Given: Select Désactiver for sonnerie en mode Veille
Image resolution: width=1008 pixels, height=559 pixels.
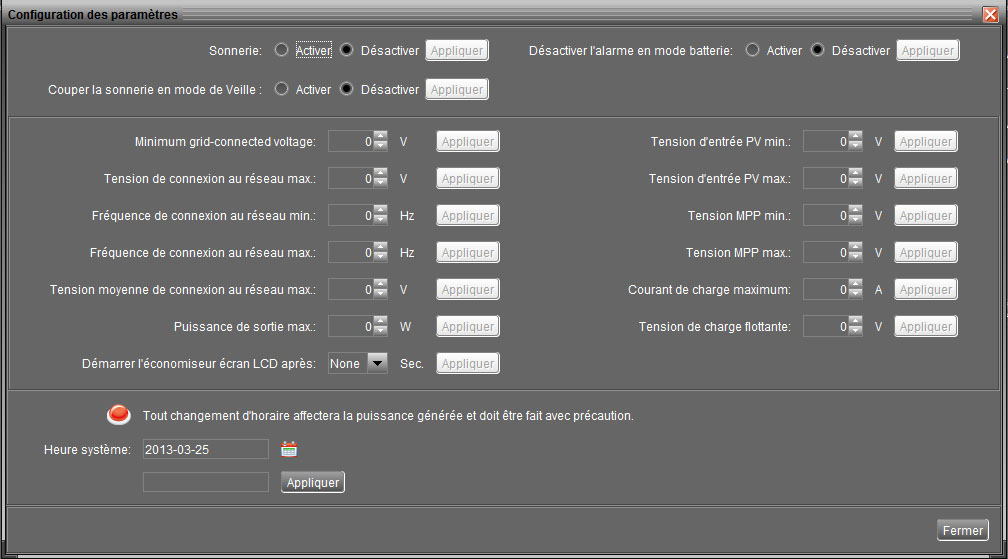Looking at the screenshot, I should (346, 89).
